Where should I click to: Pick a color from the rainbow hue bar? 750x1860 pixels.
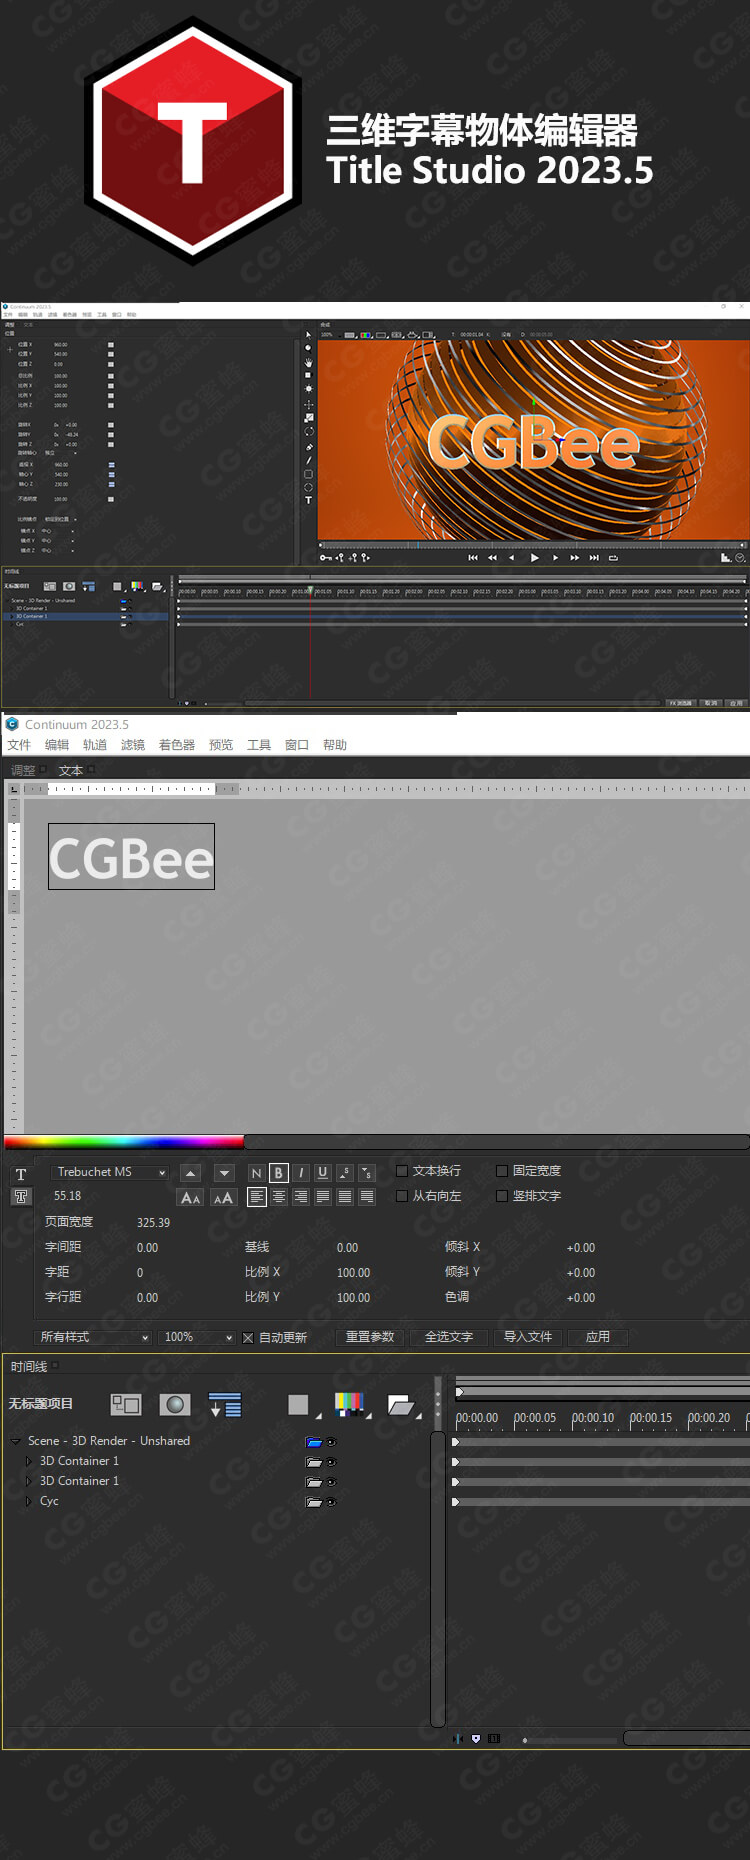click(124, 1141)
